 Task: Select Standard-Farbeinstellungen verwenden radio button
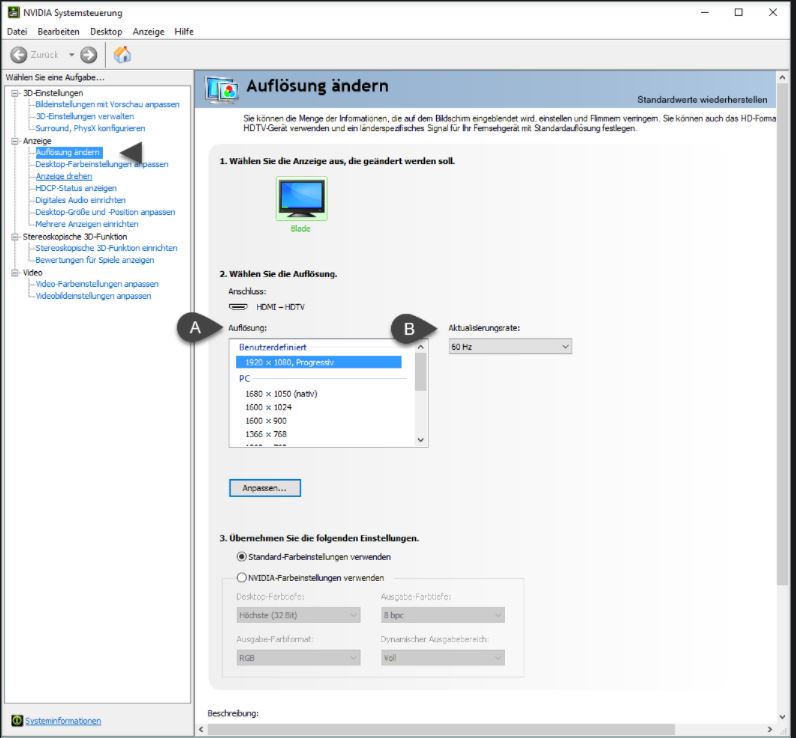(242, 557)
